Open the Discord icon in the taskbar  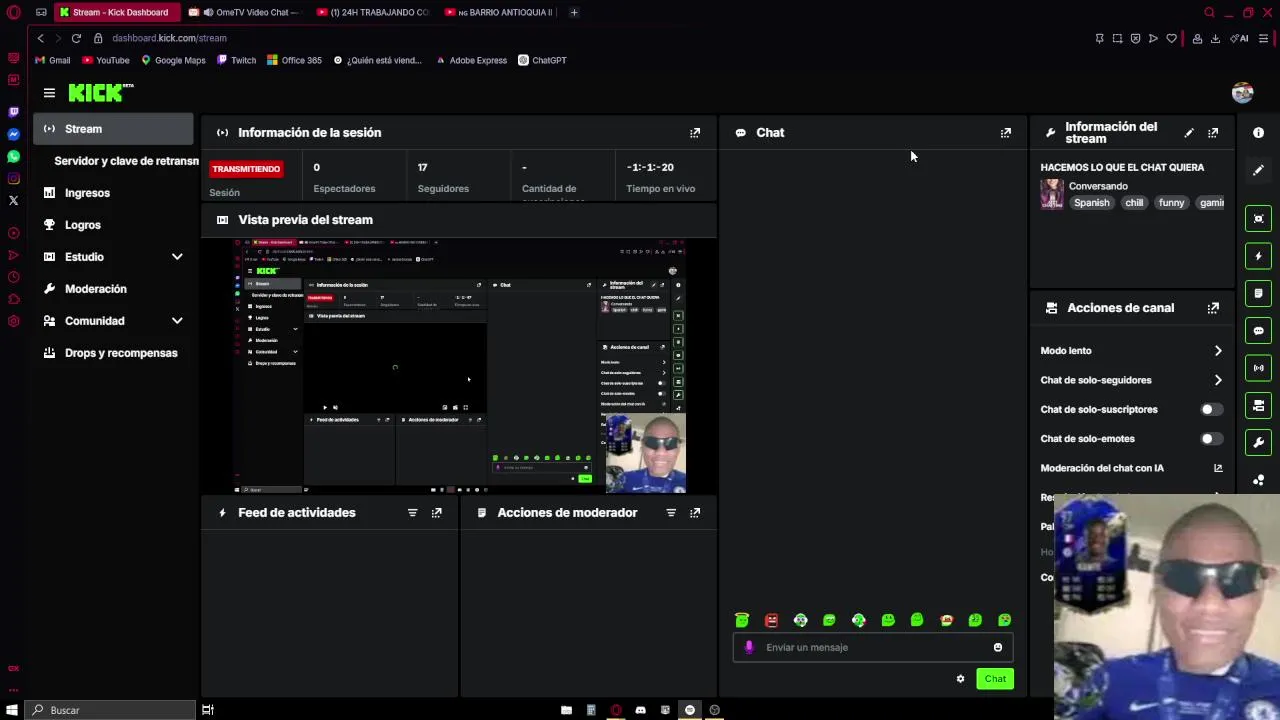640,710
